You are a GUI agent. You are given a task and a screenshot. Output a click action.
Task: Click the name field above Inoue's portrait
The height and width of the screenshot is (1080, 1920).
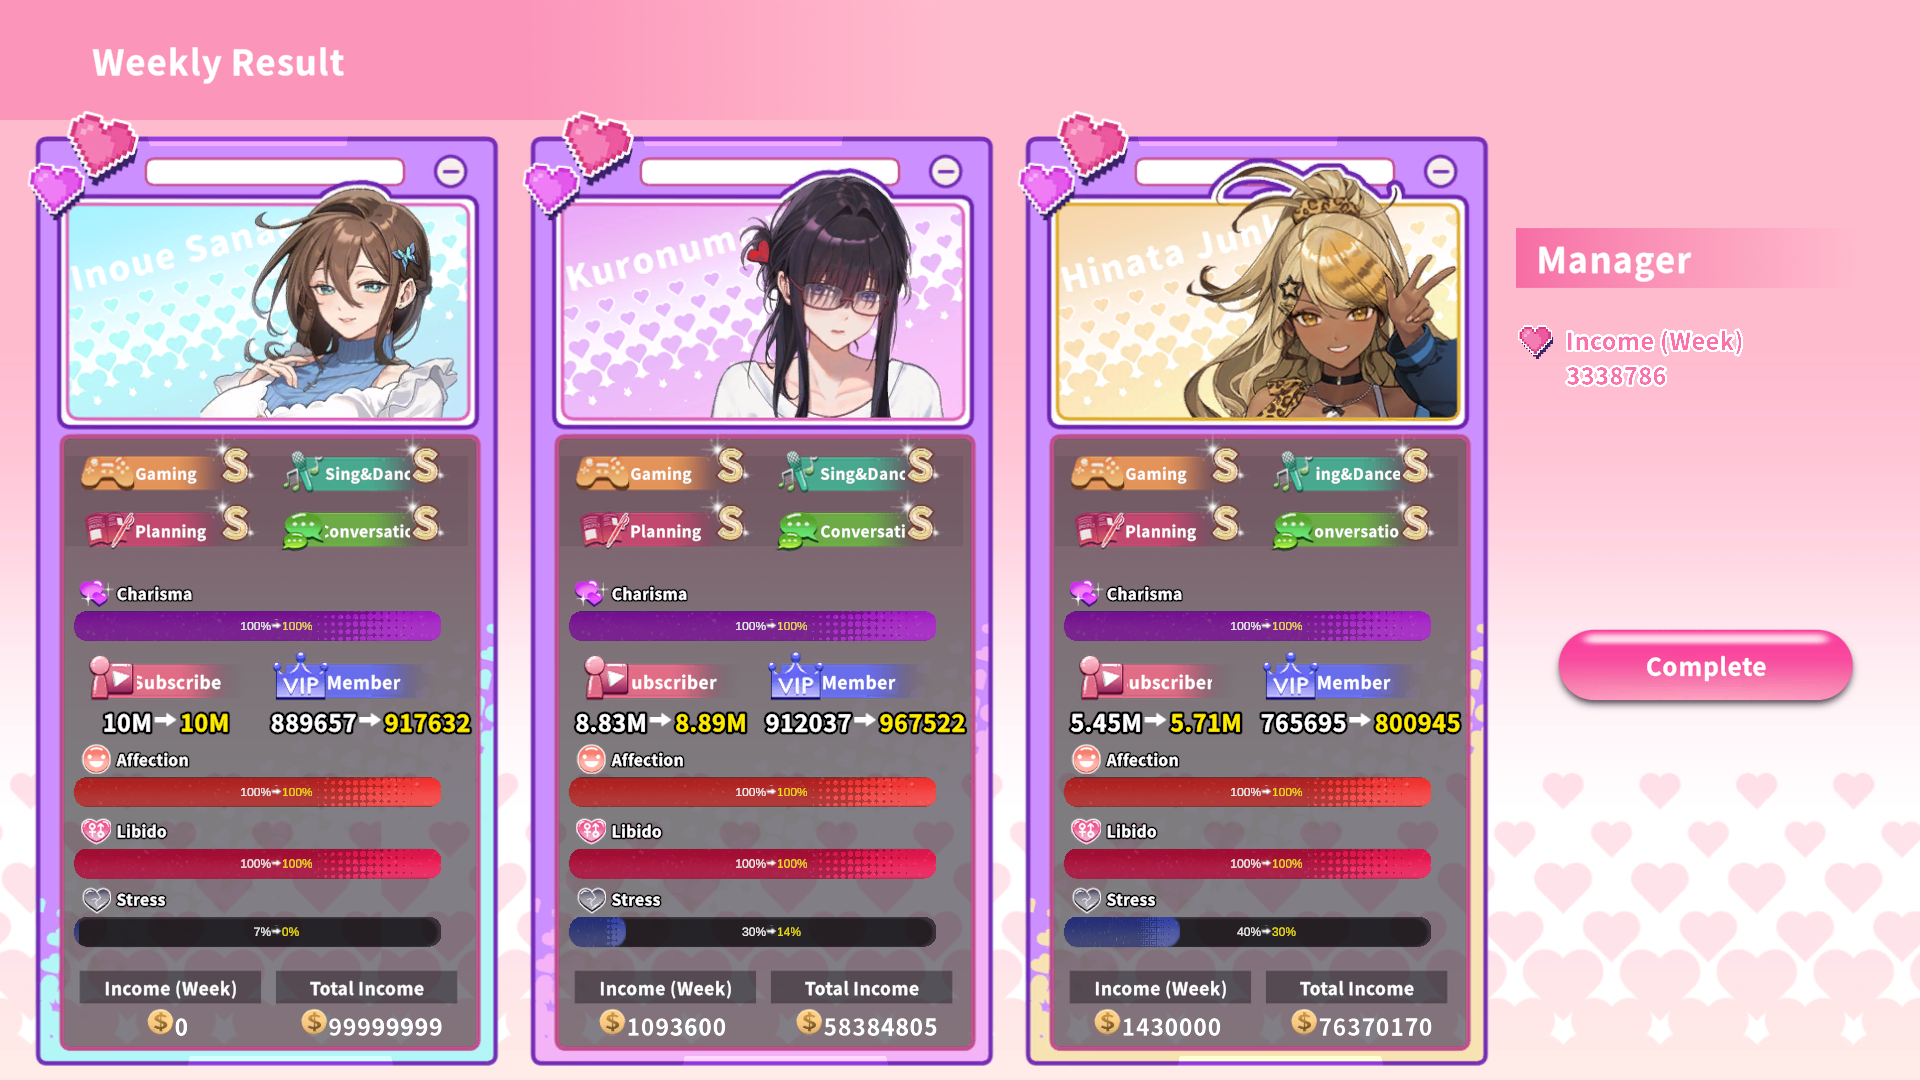click(275, 172)
